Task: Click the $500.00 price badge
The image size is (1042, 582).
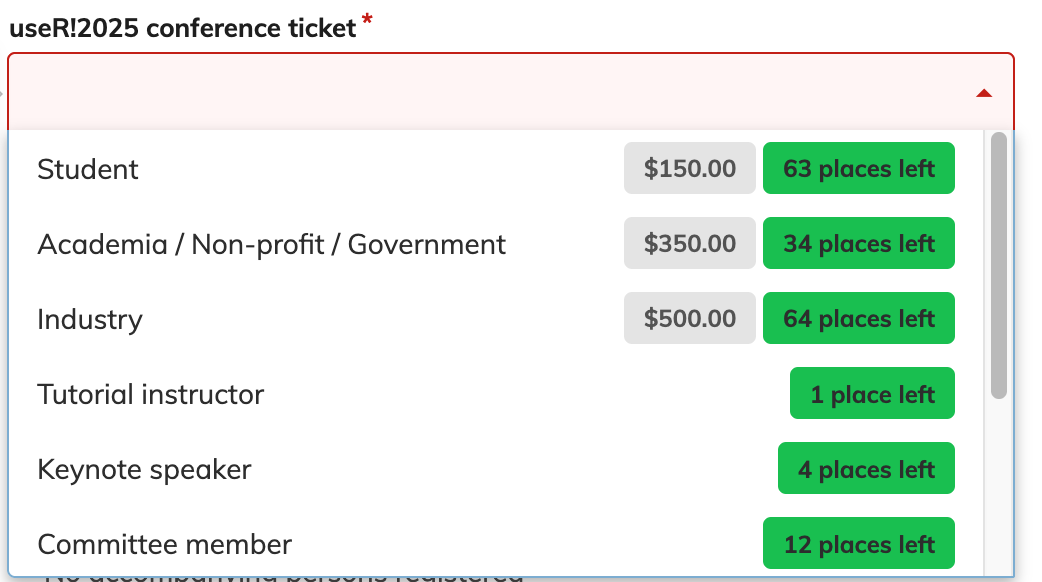Action: pos(689,318)
